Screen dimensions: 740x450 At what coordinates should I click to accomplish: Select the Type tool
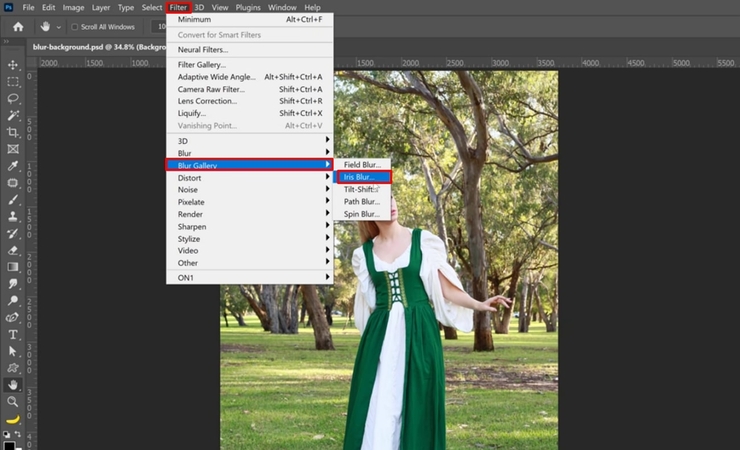tap(13, 334)
